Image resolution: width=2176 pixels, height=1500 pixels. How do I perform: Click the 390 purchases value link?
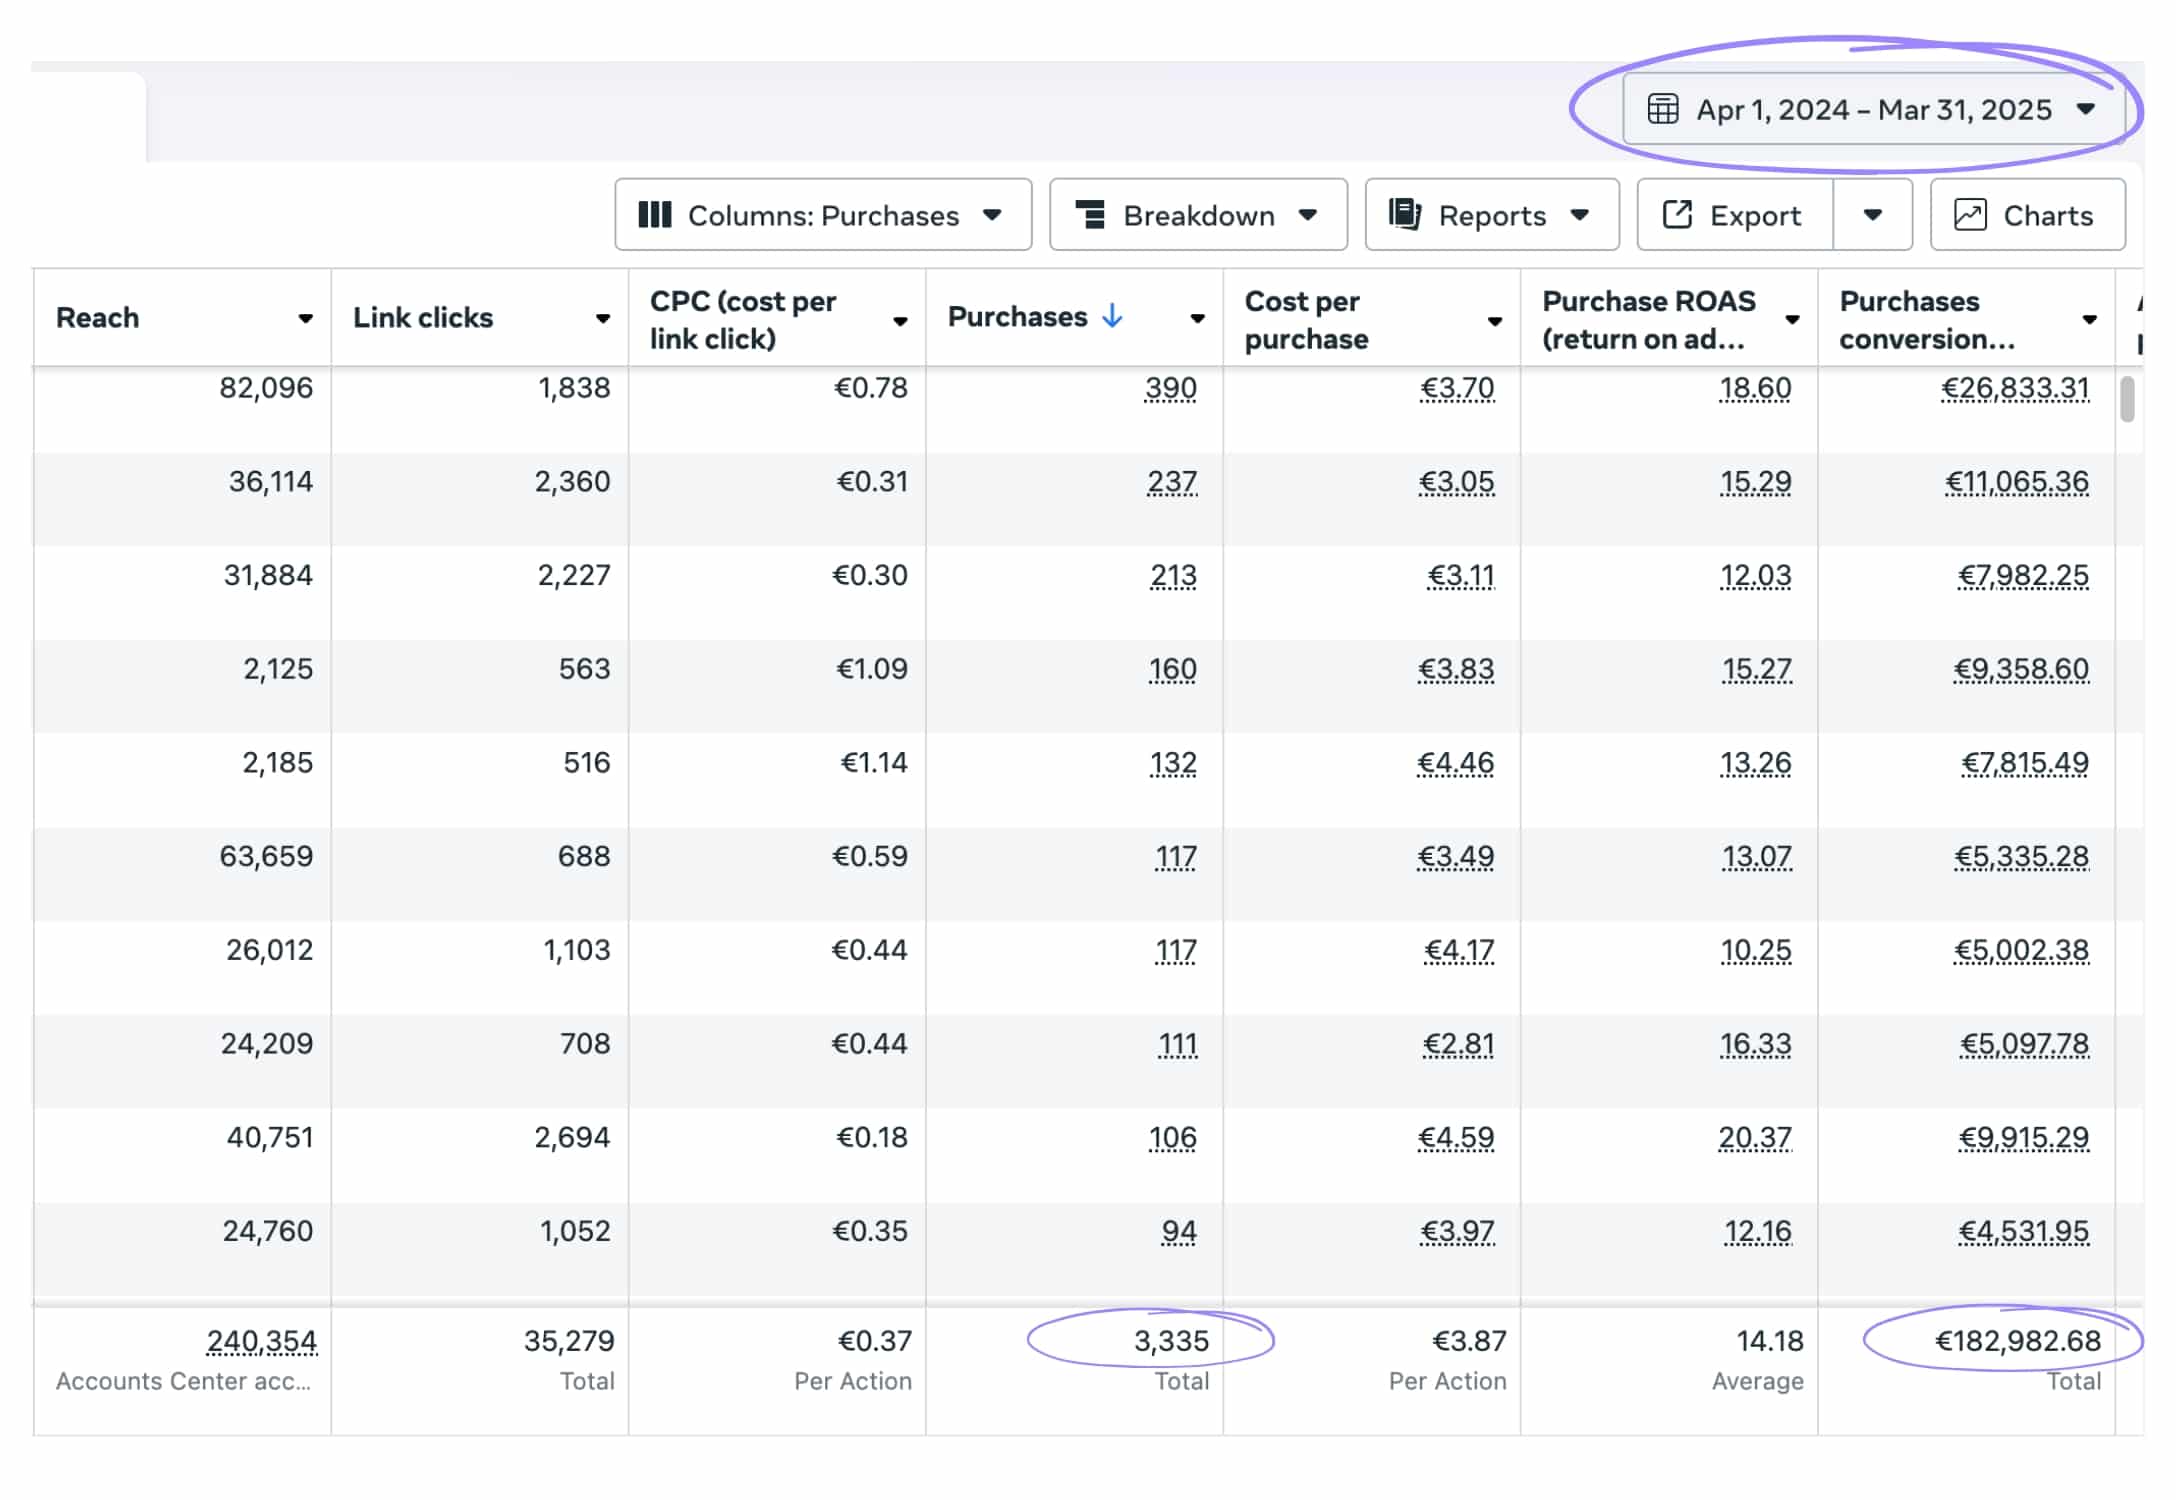point(1170,388)
